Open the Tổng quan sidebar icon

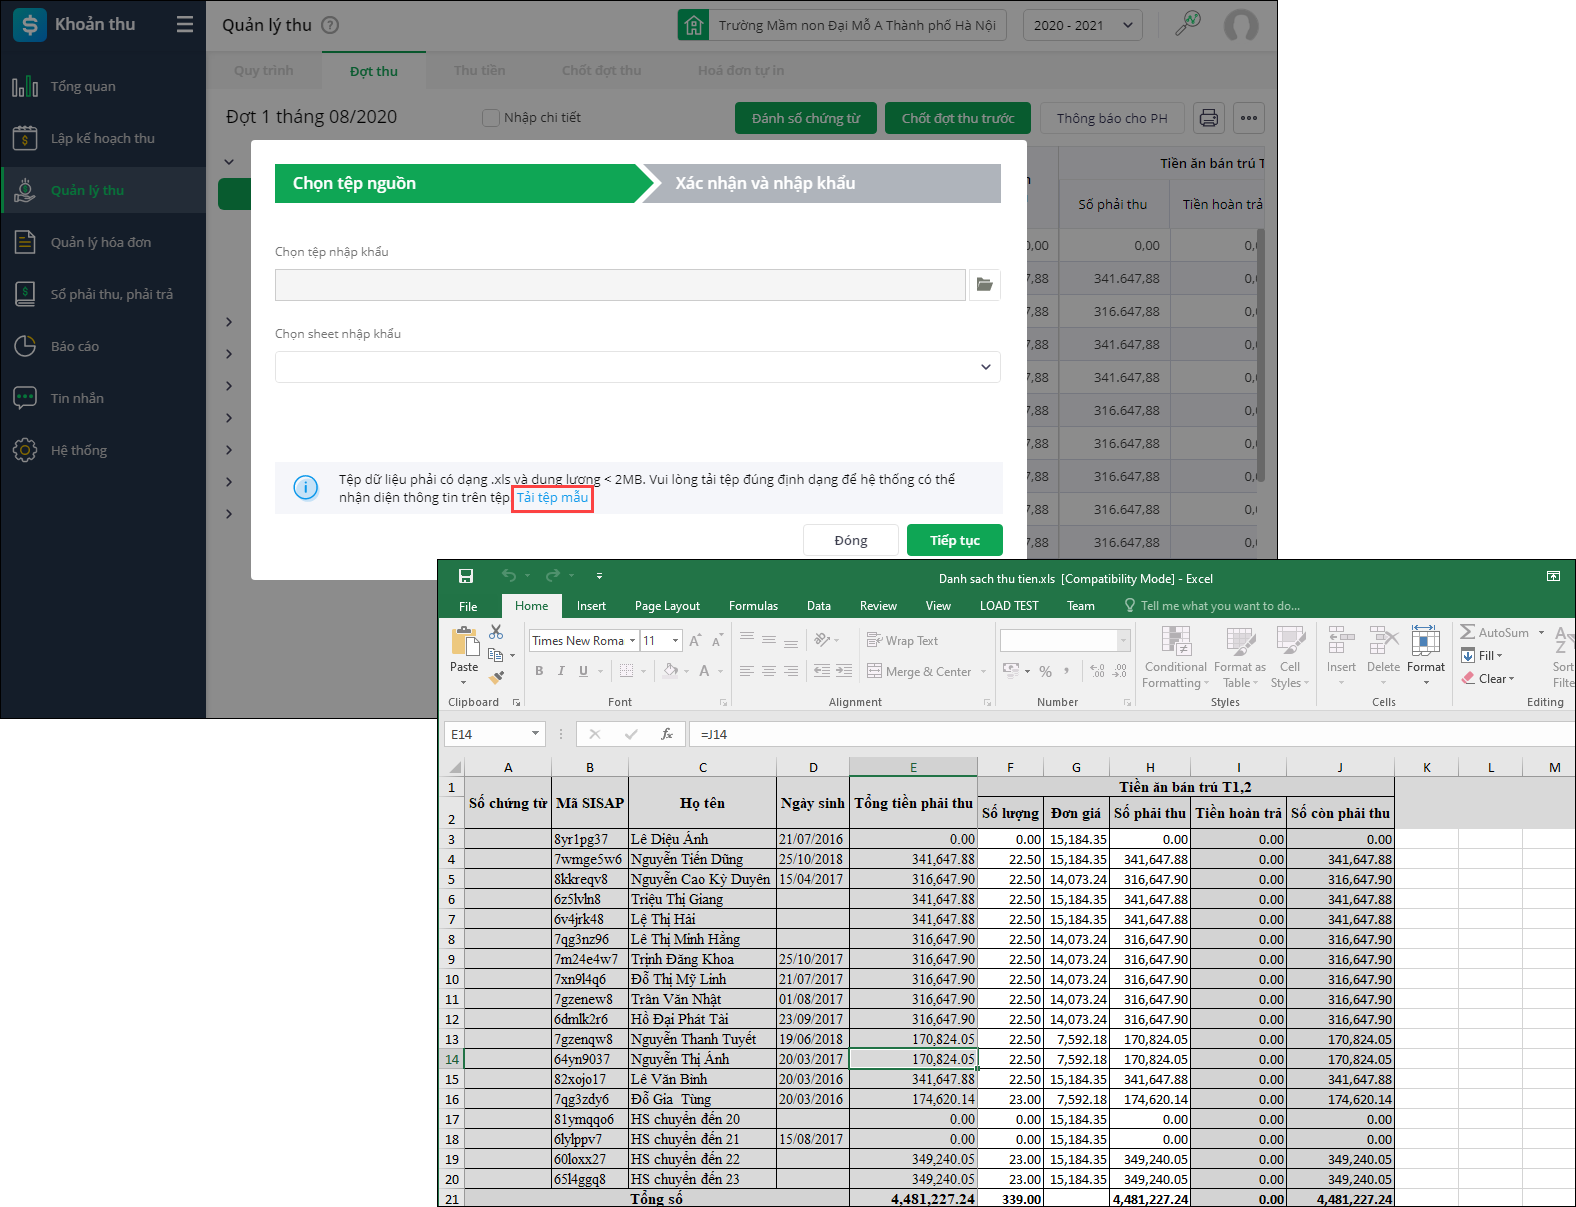25,86
